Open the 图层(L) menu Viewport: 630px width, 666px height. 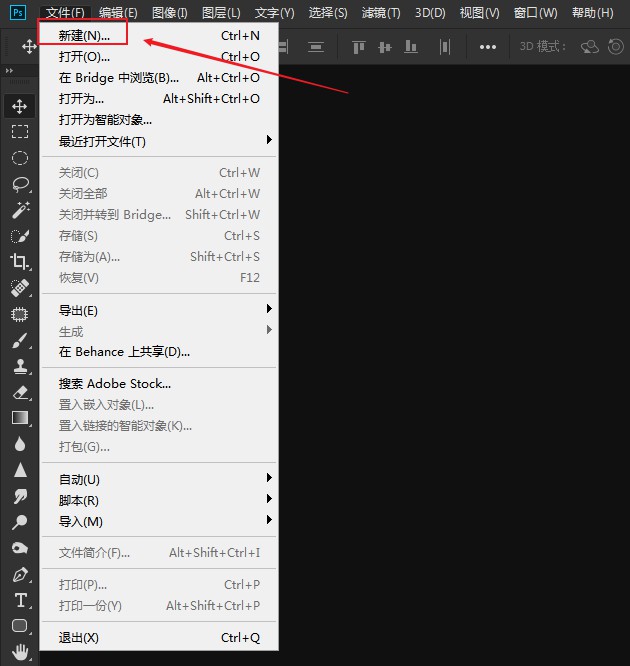tap(221, 13)
